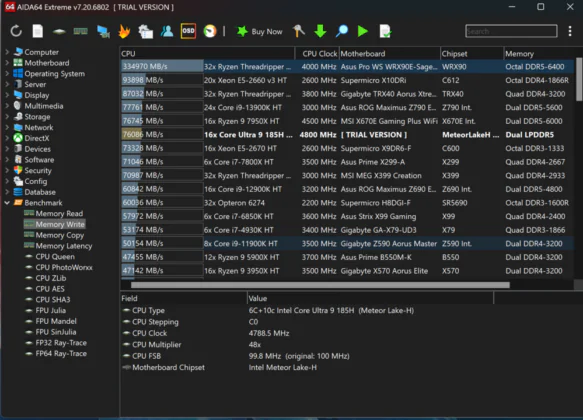Image resolution: width=583 pixels, height=420 pixels.
Task: Expand the Motherboard tree node
Action: click(7, 63)
